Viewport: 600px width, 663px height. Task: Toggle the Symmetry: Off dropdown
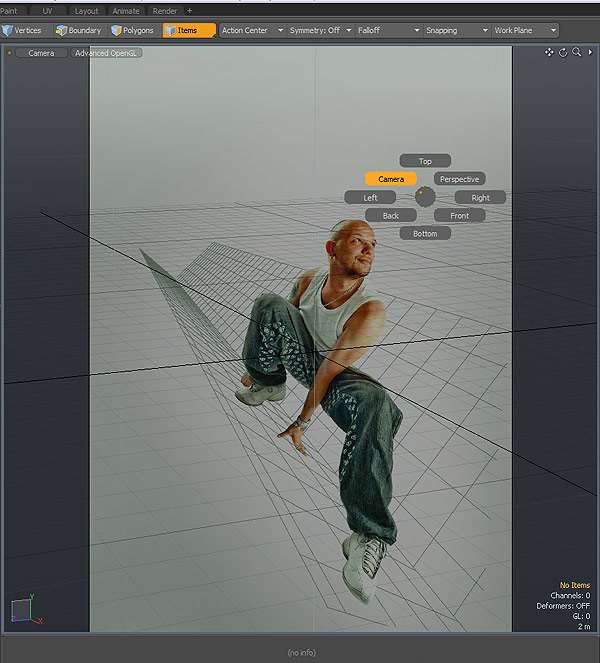(x=320, y=31)
